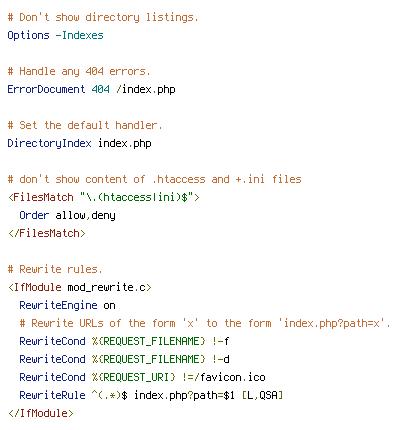This screenshot has width=400, height=430.
Task: Click the RewriteCond line ending with '!-d'
Action: click(124, 359)
